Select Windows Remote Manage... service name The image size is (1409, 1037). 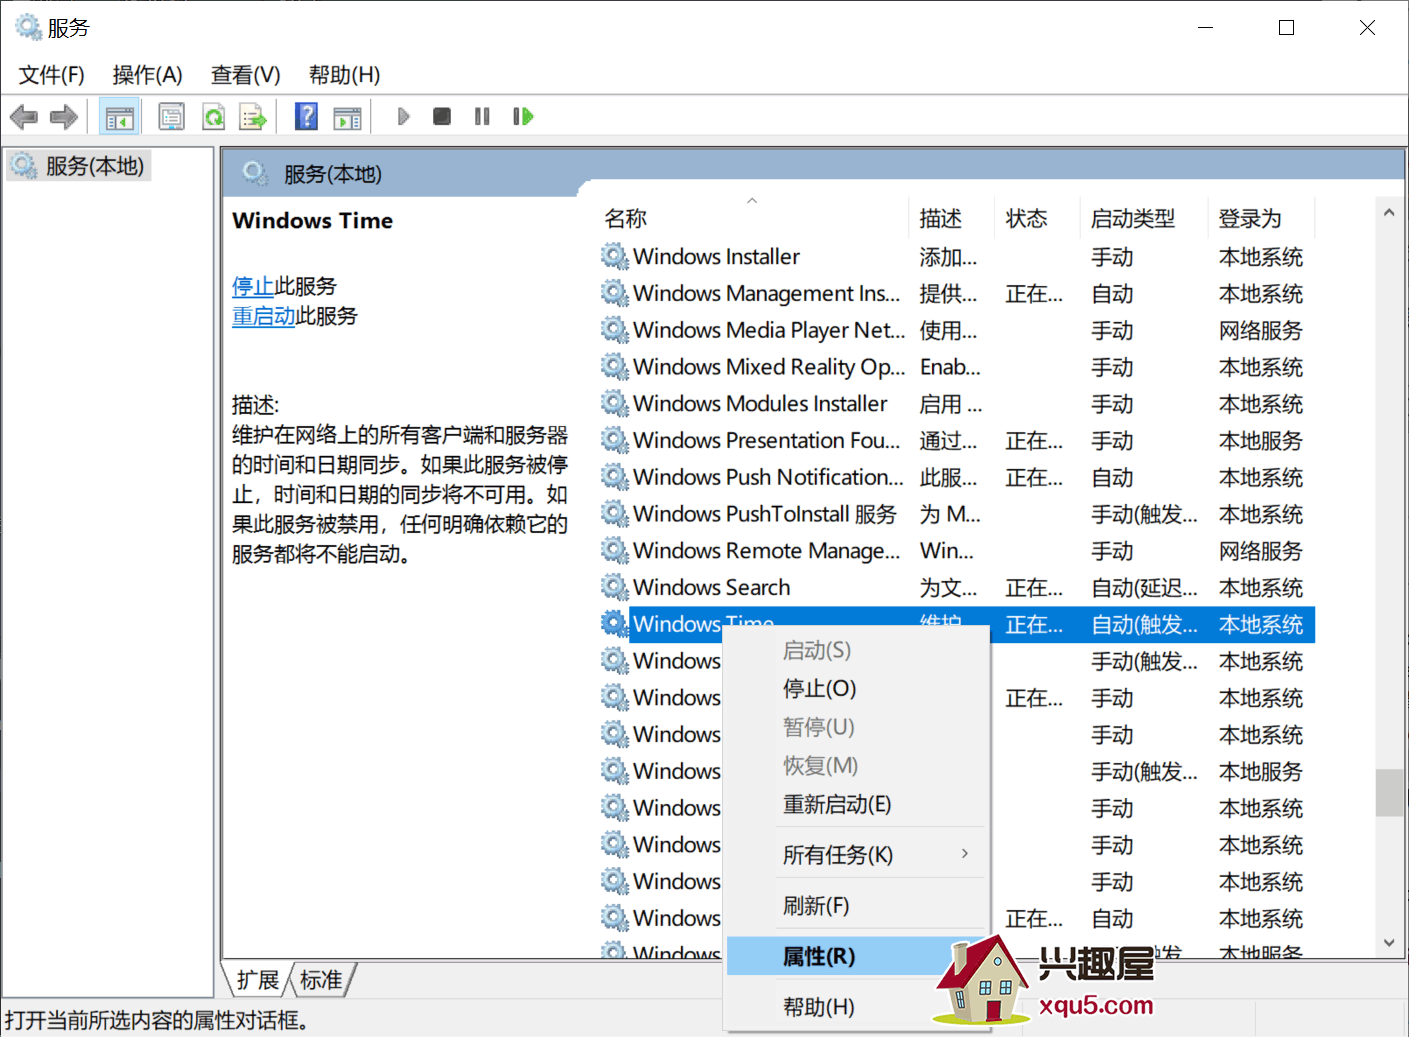coord(767,551)
